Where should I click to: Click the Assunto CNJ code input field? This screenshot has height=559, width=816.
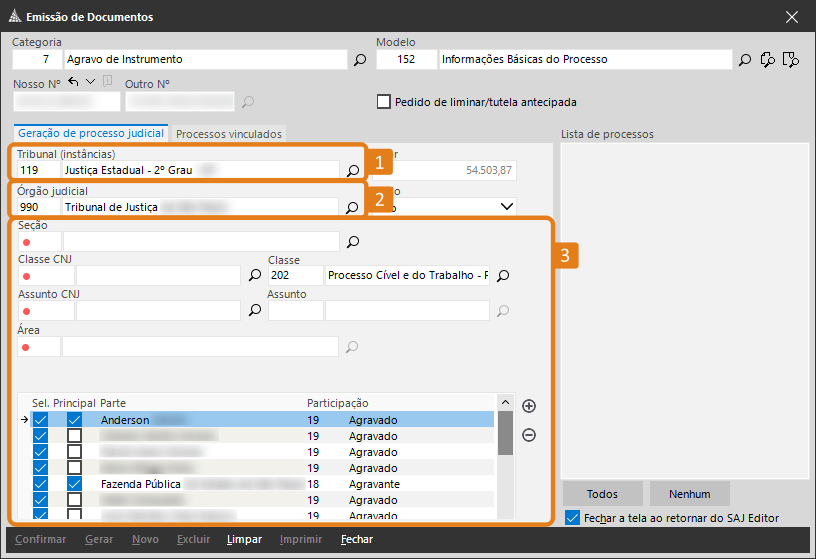pos(45,311)
